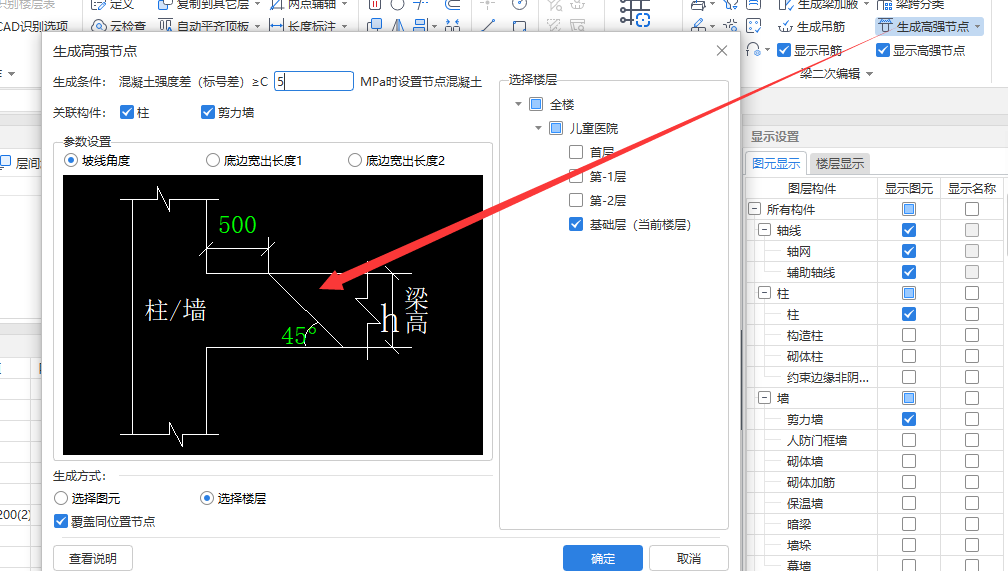
Task: Select the 砌体加筋 layer row
Action: [x=811, y=482]
